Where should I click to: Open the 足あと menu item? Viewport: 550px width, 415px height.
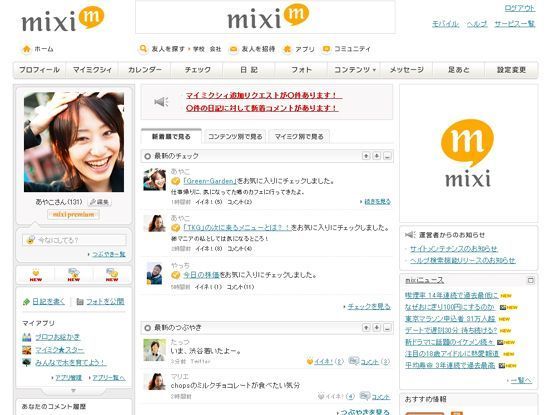[x=458, y=70]
